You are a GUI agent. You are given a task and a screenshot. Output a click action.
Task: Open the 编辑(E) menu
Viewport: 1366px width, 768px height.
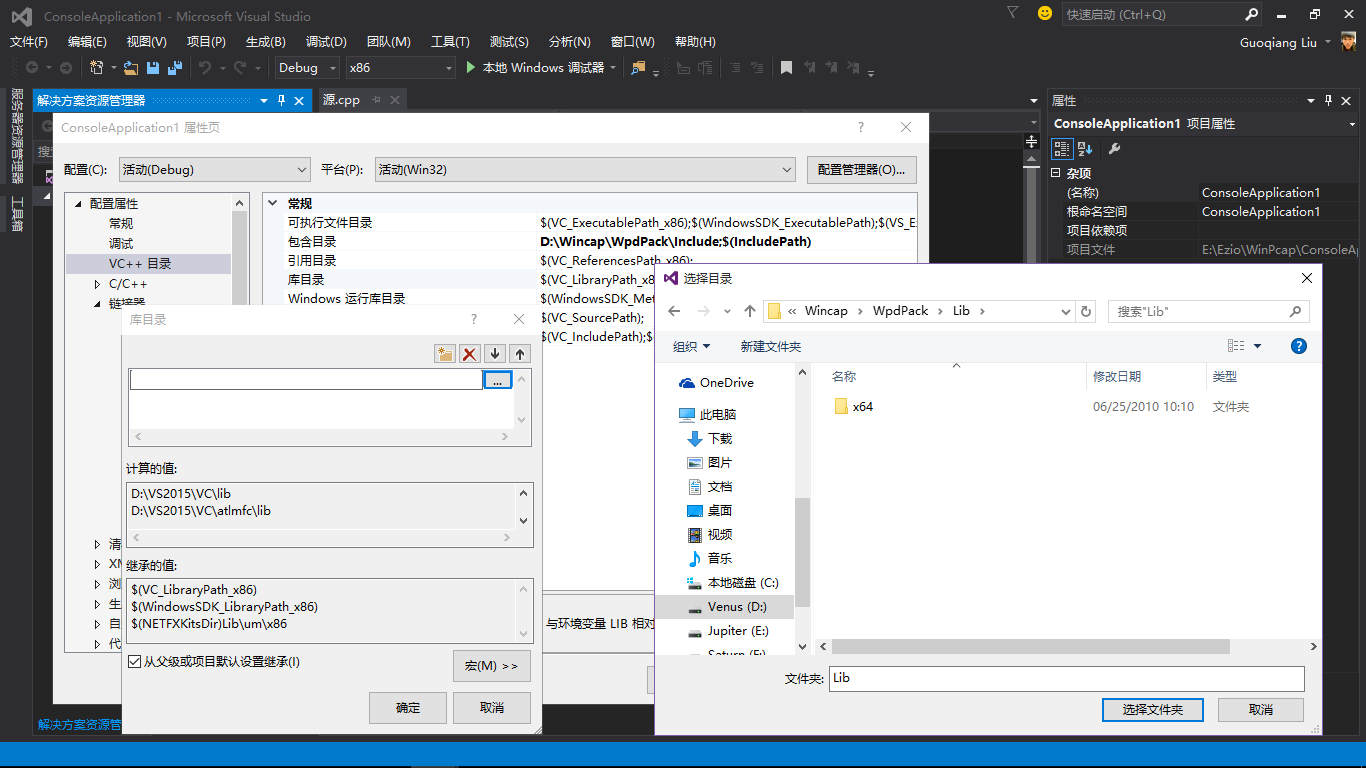click(87, 41)
